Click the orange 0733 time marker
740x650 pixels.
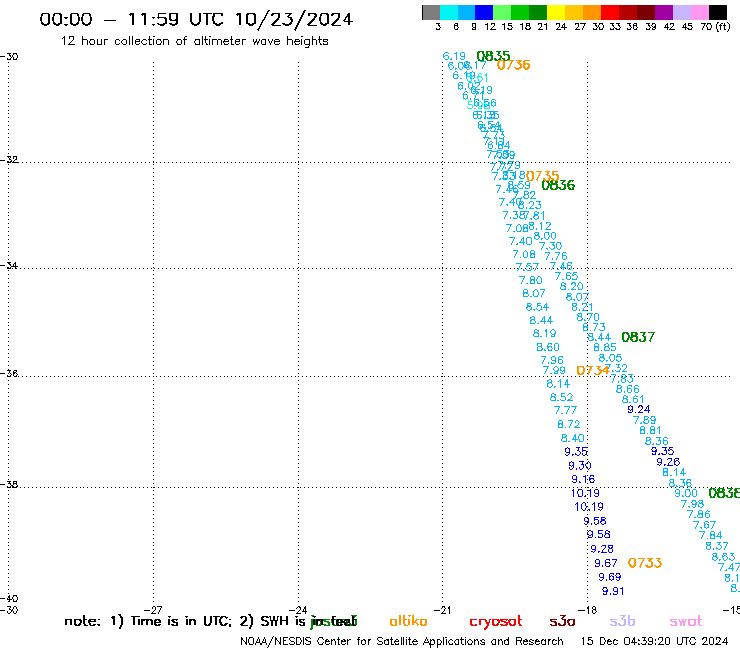click(645, 563)
